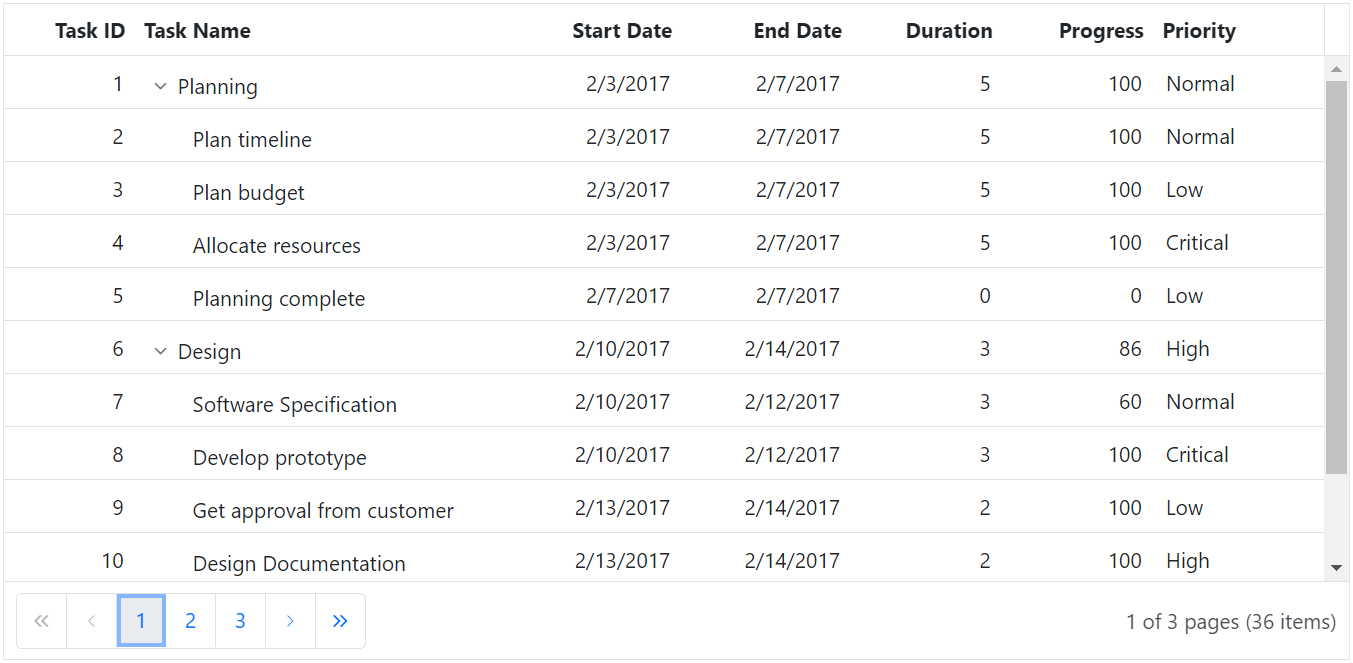Jump to the last page with the double-right-arrow icon
1353x663 pixels.
tap(340, 620)
